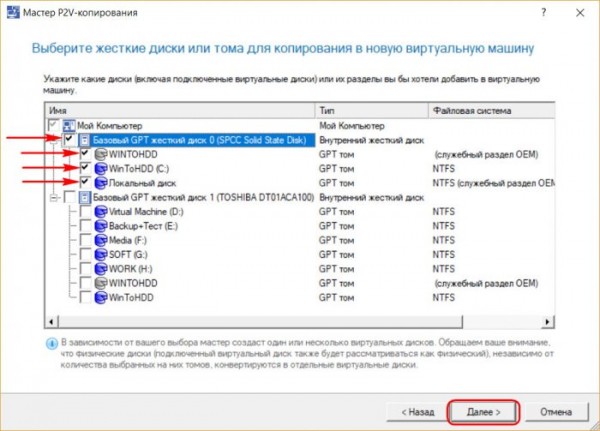Click NTFS cell in the WinToHDD (C:) row
Viewport: 600px width, 431px height.
pyautogui.click(x=443, y=169)
